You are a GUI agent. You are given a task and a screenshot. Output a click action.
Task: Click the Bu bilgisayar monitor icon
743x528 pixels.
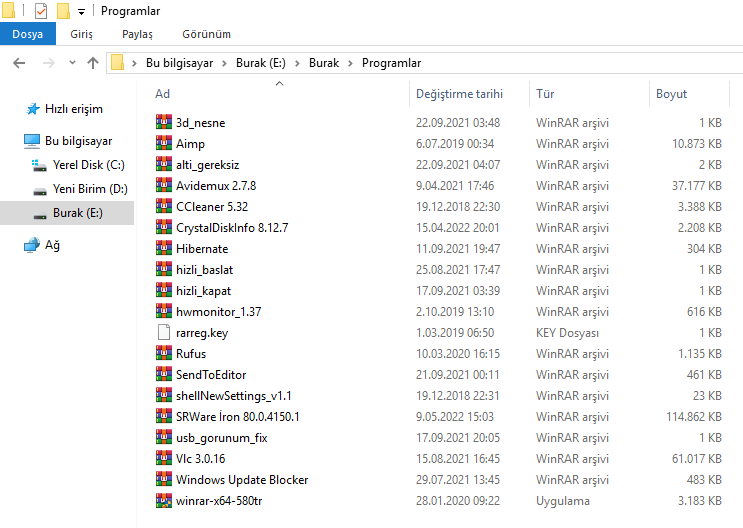coord(32,141)
